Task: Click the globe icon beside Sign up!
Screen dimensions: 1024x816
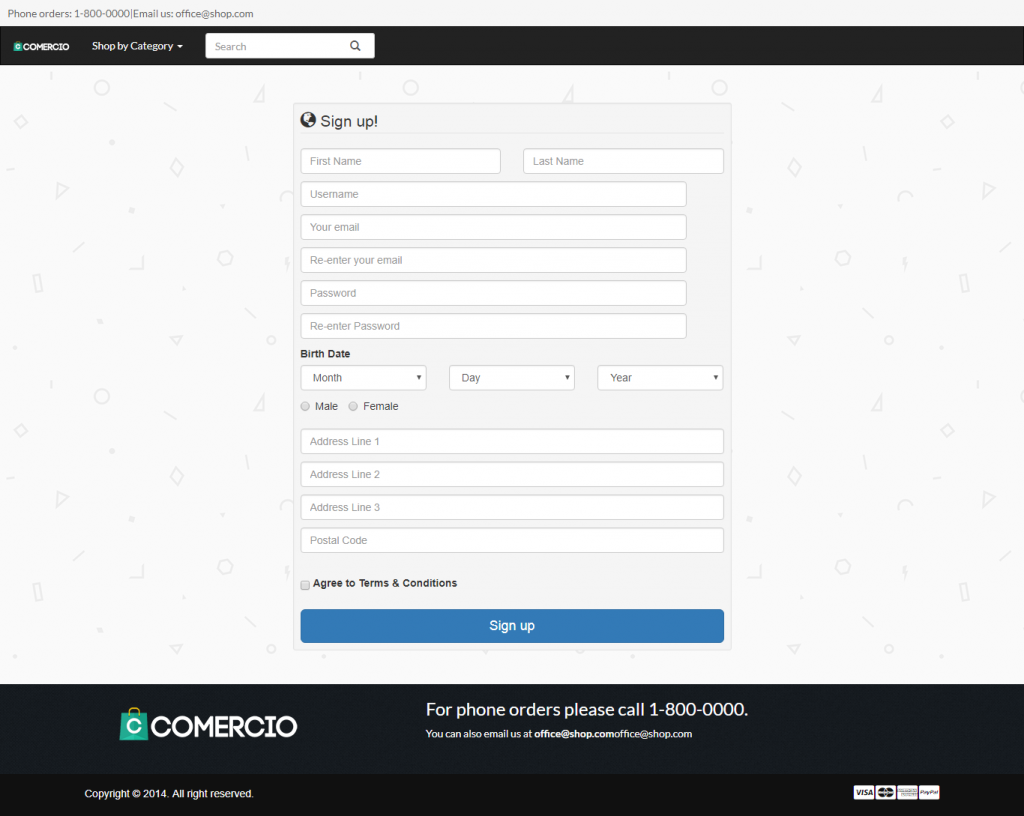Action: coord(308,120)
